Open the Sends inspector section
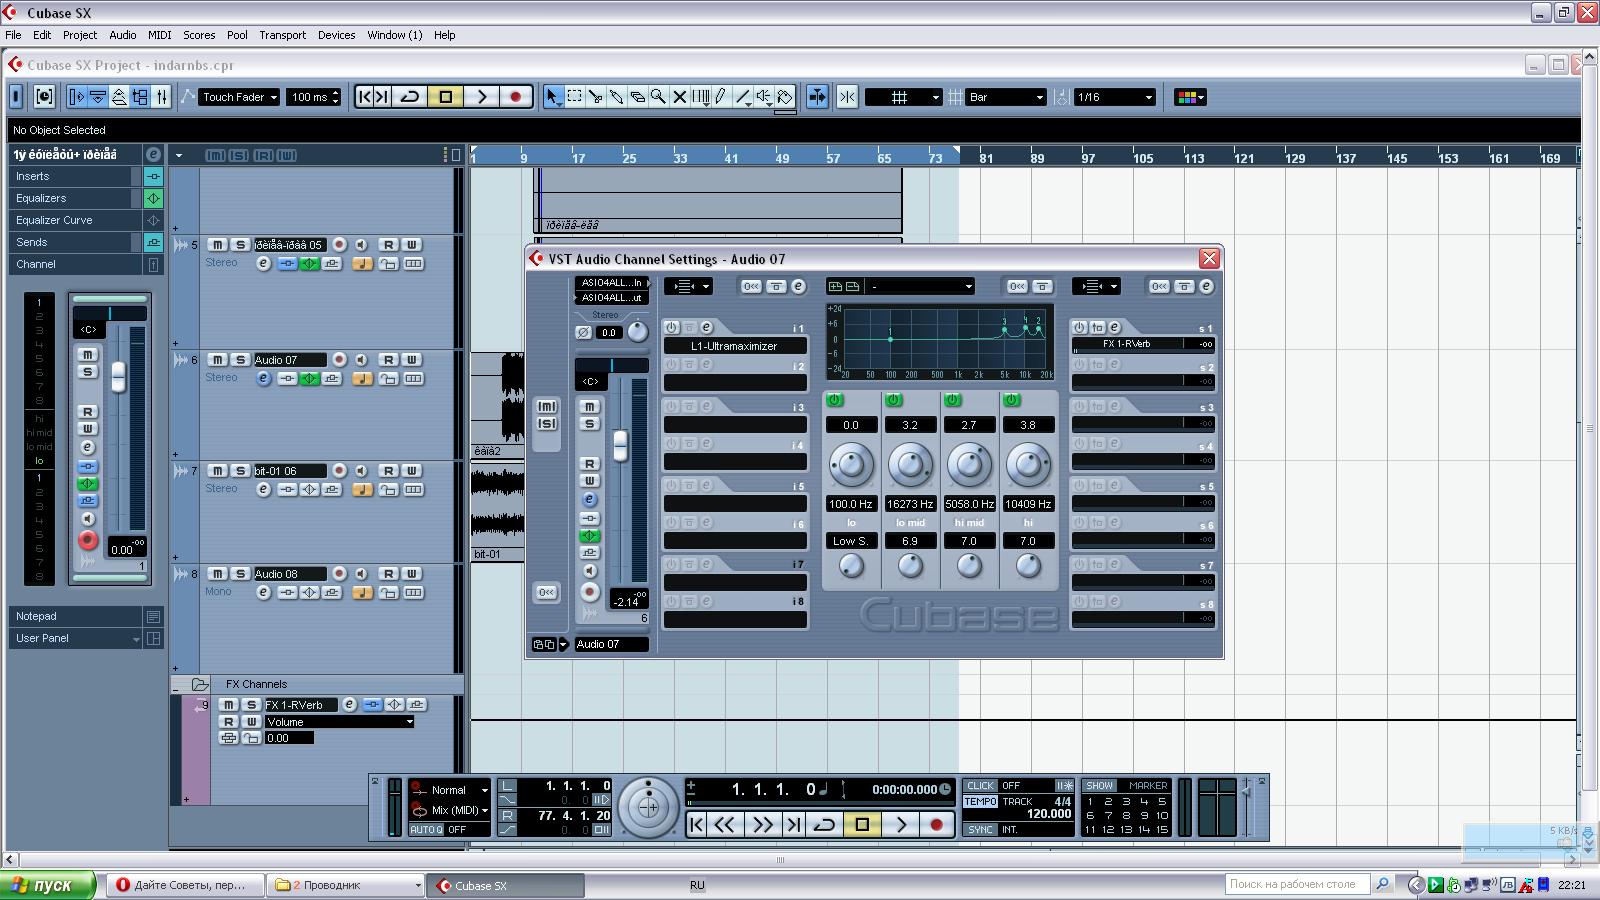 click(x=75, y=242)
